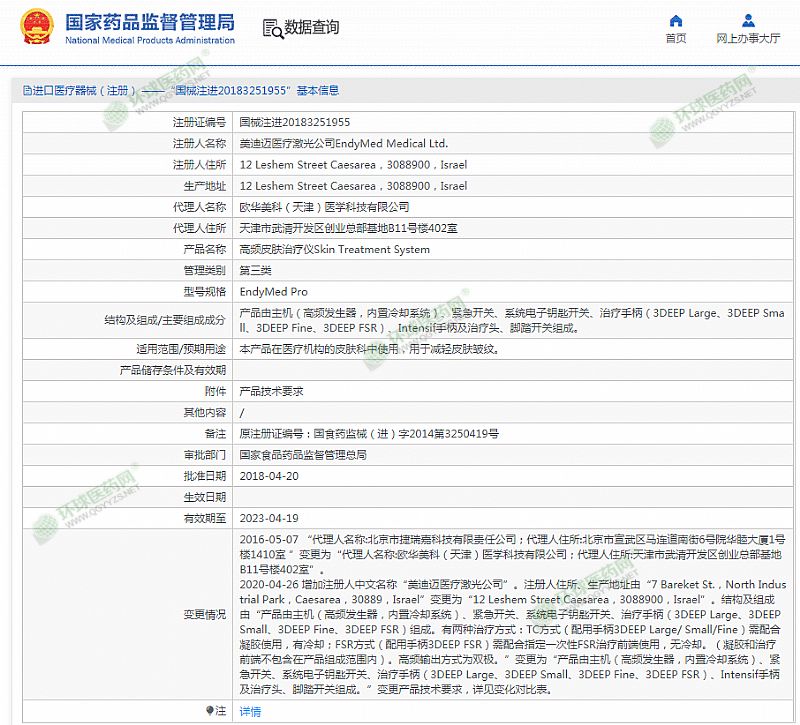Viewport: 800px width, 725px height.
Task: Go to 首页 text label
Action: point(676,39)
